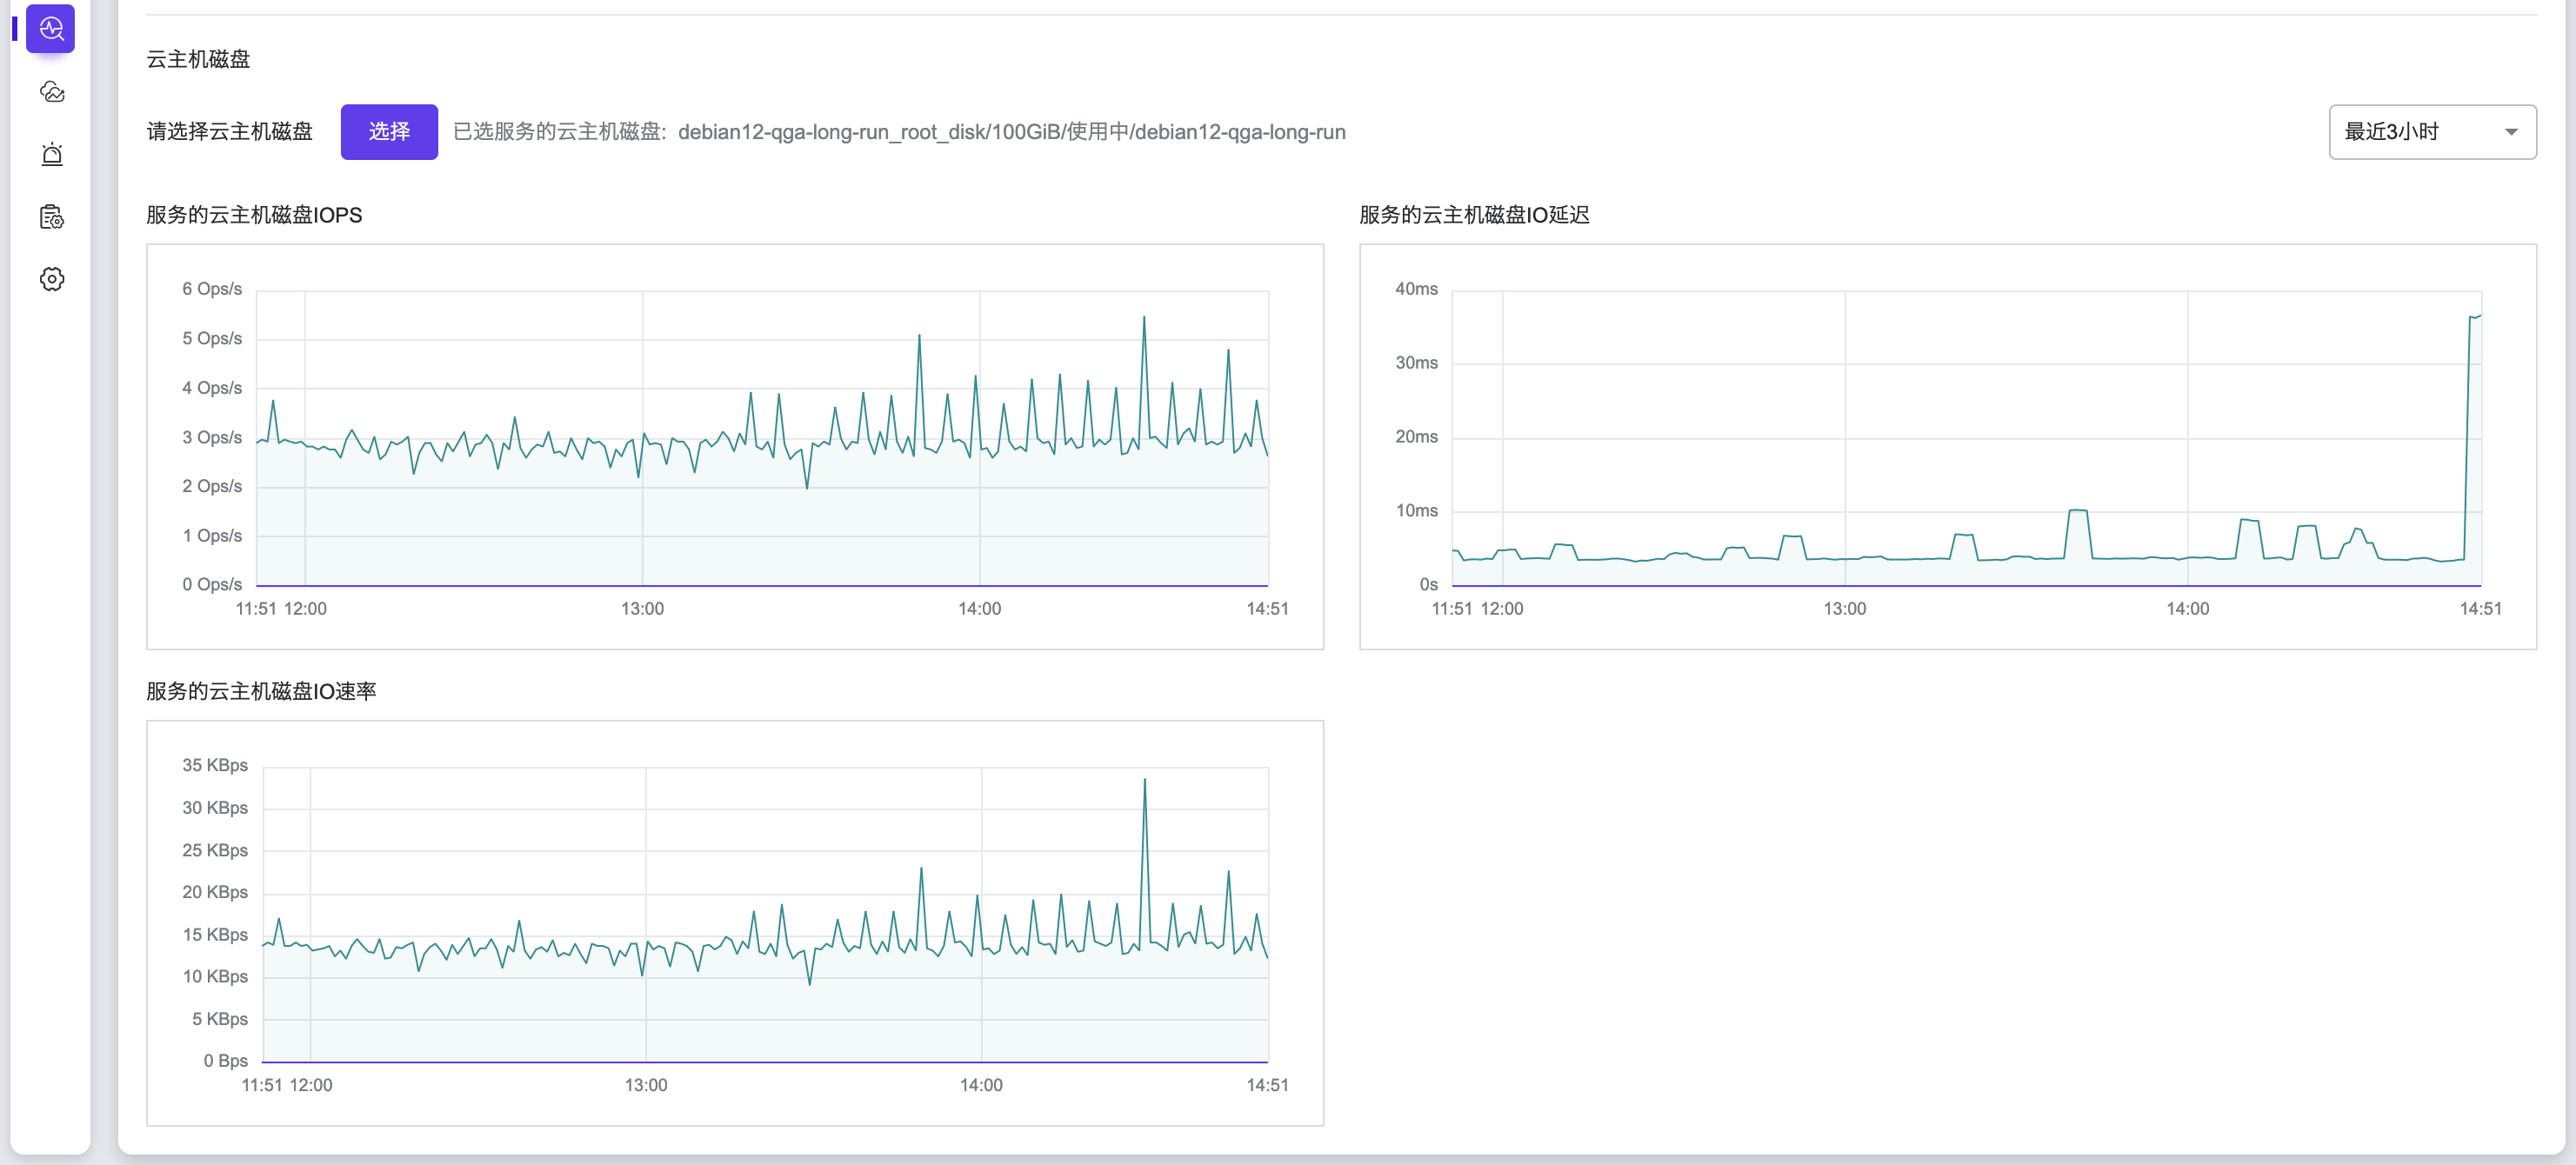Click the 服务的云主机磁盘IOPS chart title
The image size is (2576, 1165).
point(254,215)
